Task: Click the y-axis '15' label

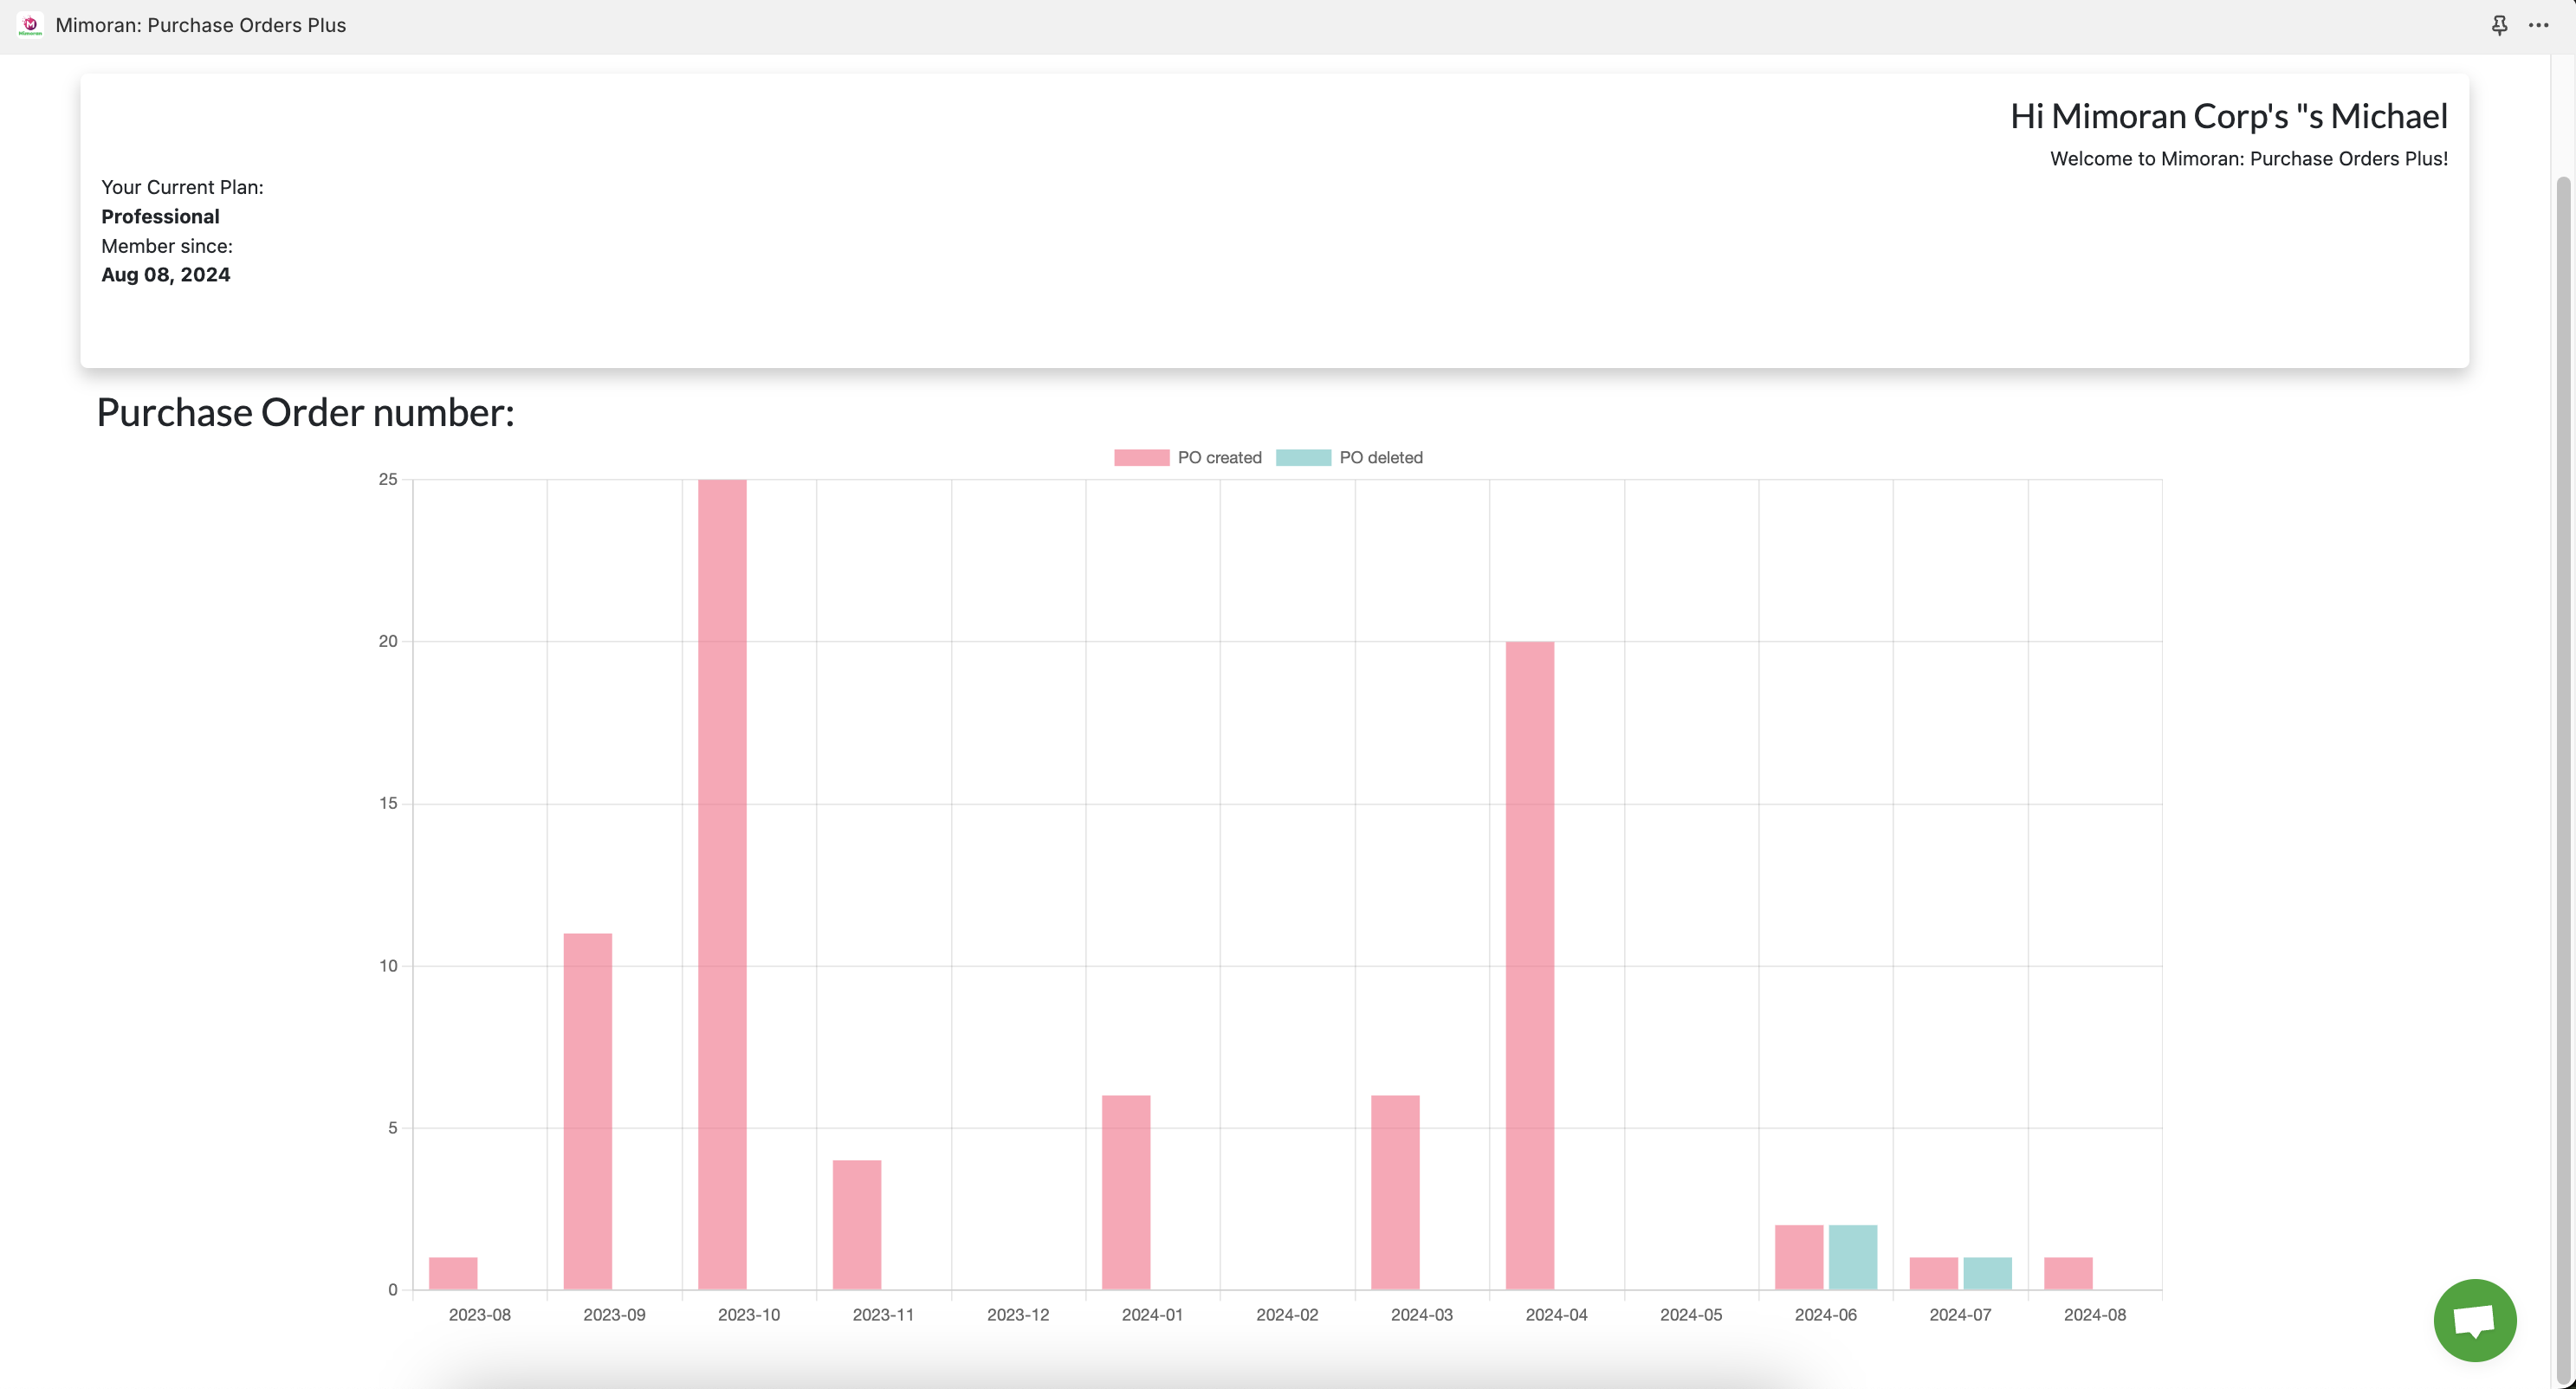Action: coord(388,803)
